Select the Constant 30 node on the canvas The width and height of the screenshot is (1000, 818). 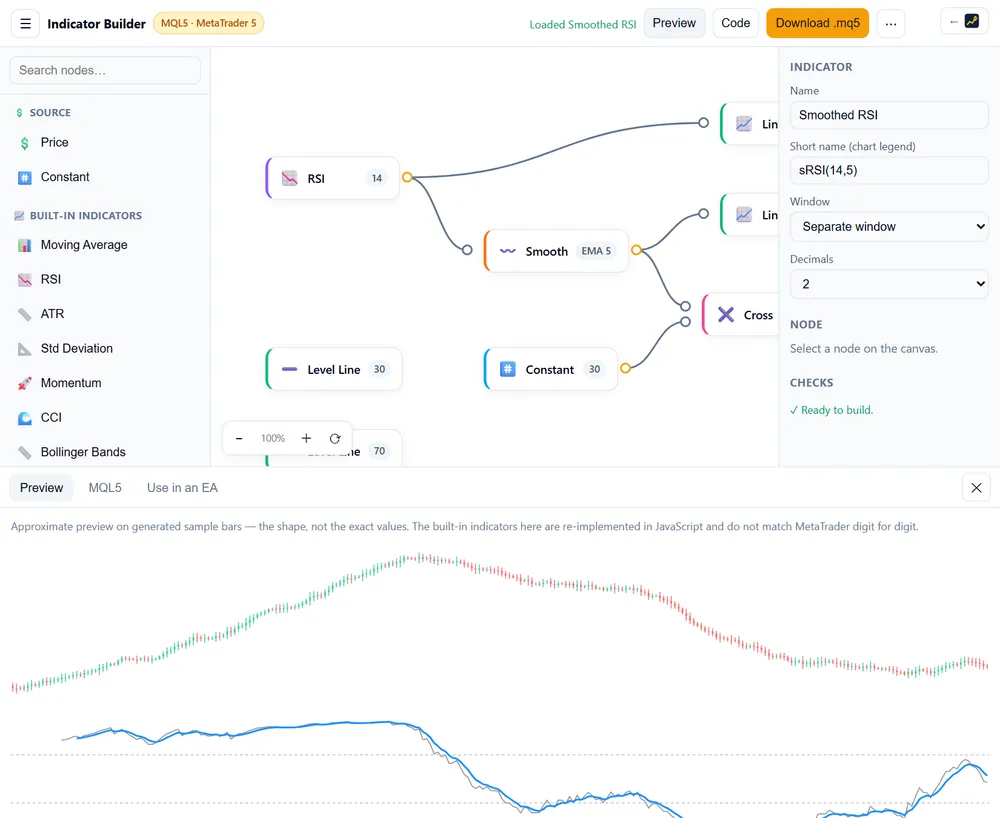tap(551, 369)
